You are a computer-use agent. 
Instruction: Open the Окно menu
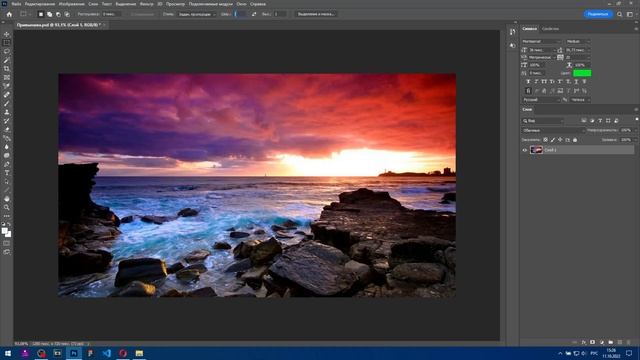click(x=241, y=4)
